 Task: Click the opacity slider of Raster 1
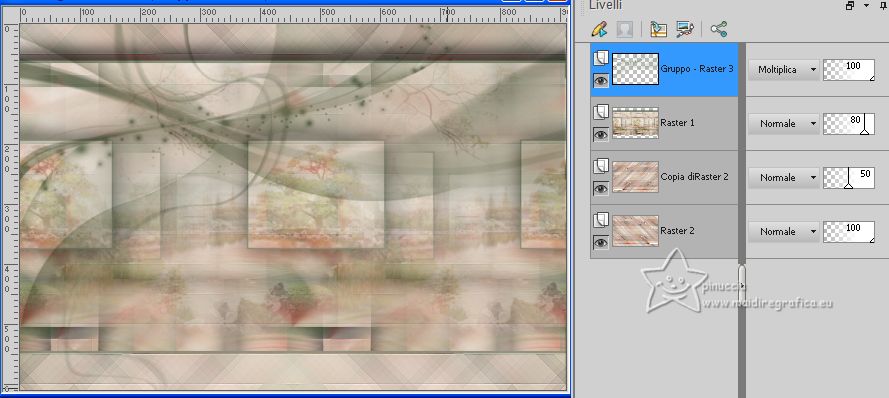point(848,124)
